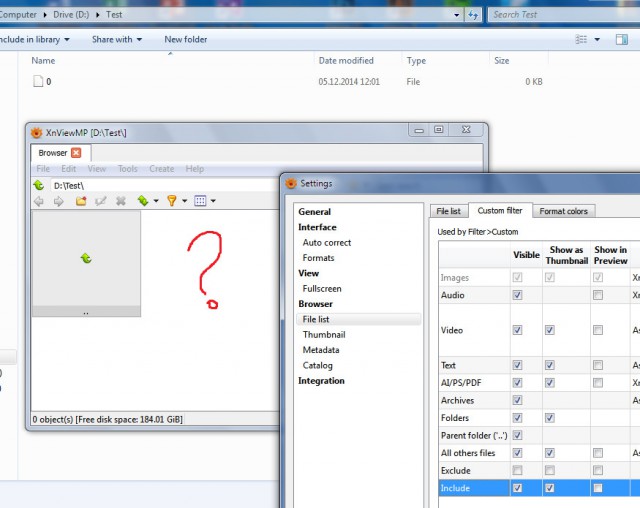Toggle Show as Thumbnail for Folders
640x508 pixels.
point(550,418)
